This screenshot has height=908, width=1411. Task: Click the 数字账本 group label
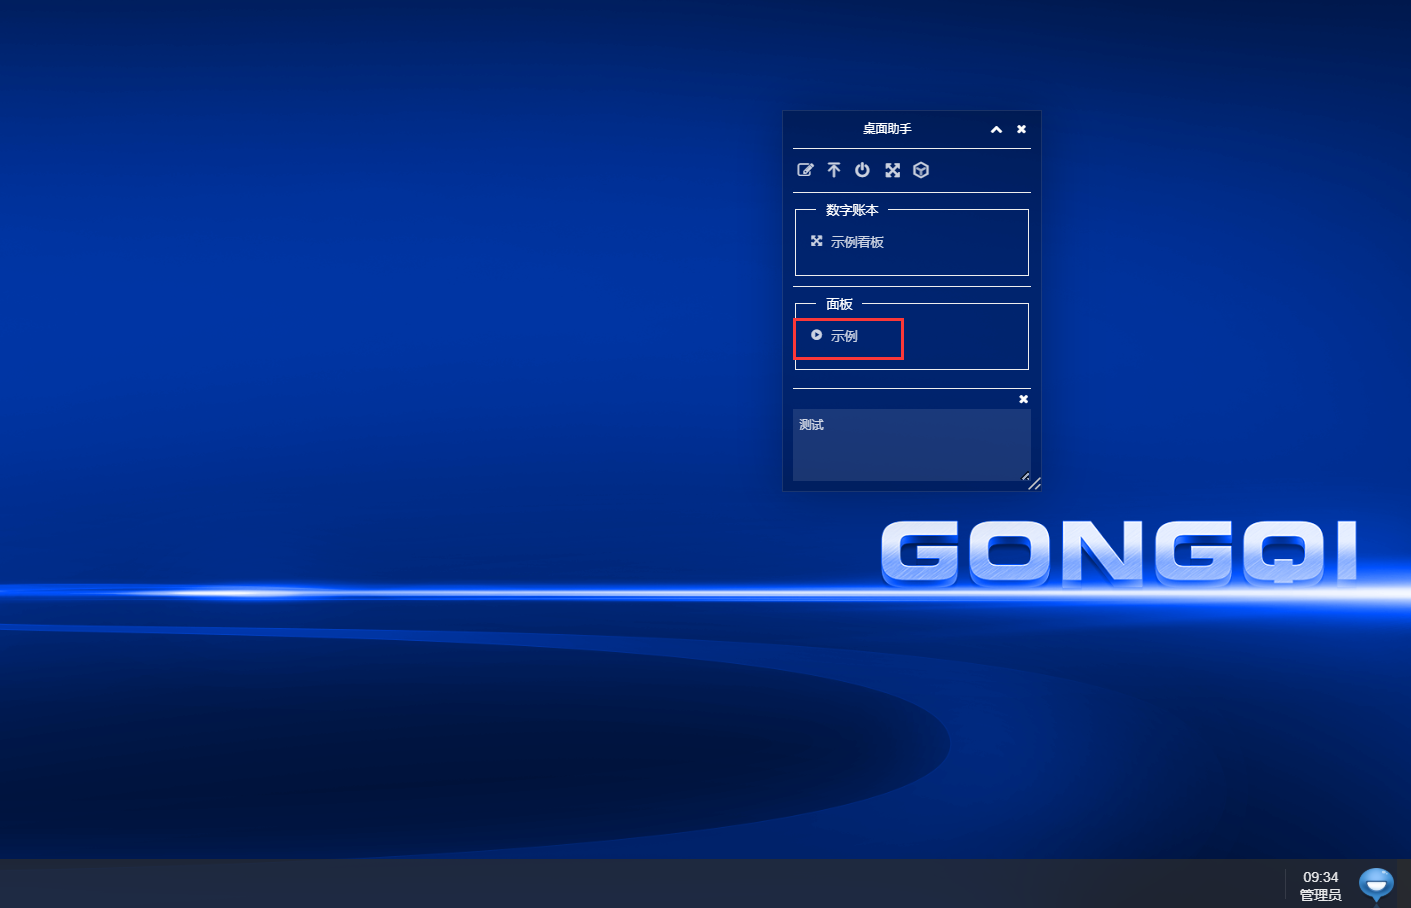click(x=852, y=210)
